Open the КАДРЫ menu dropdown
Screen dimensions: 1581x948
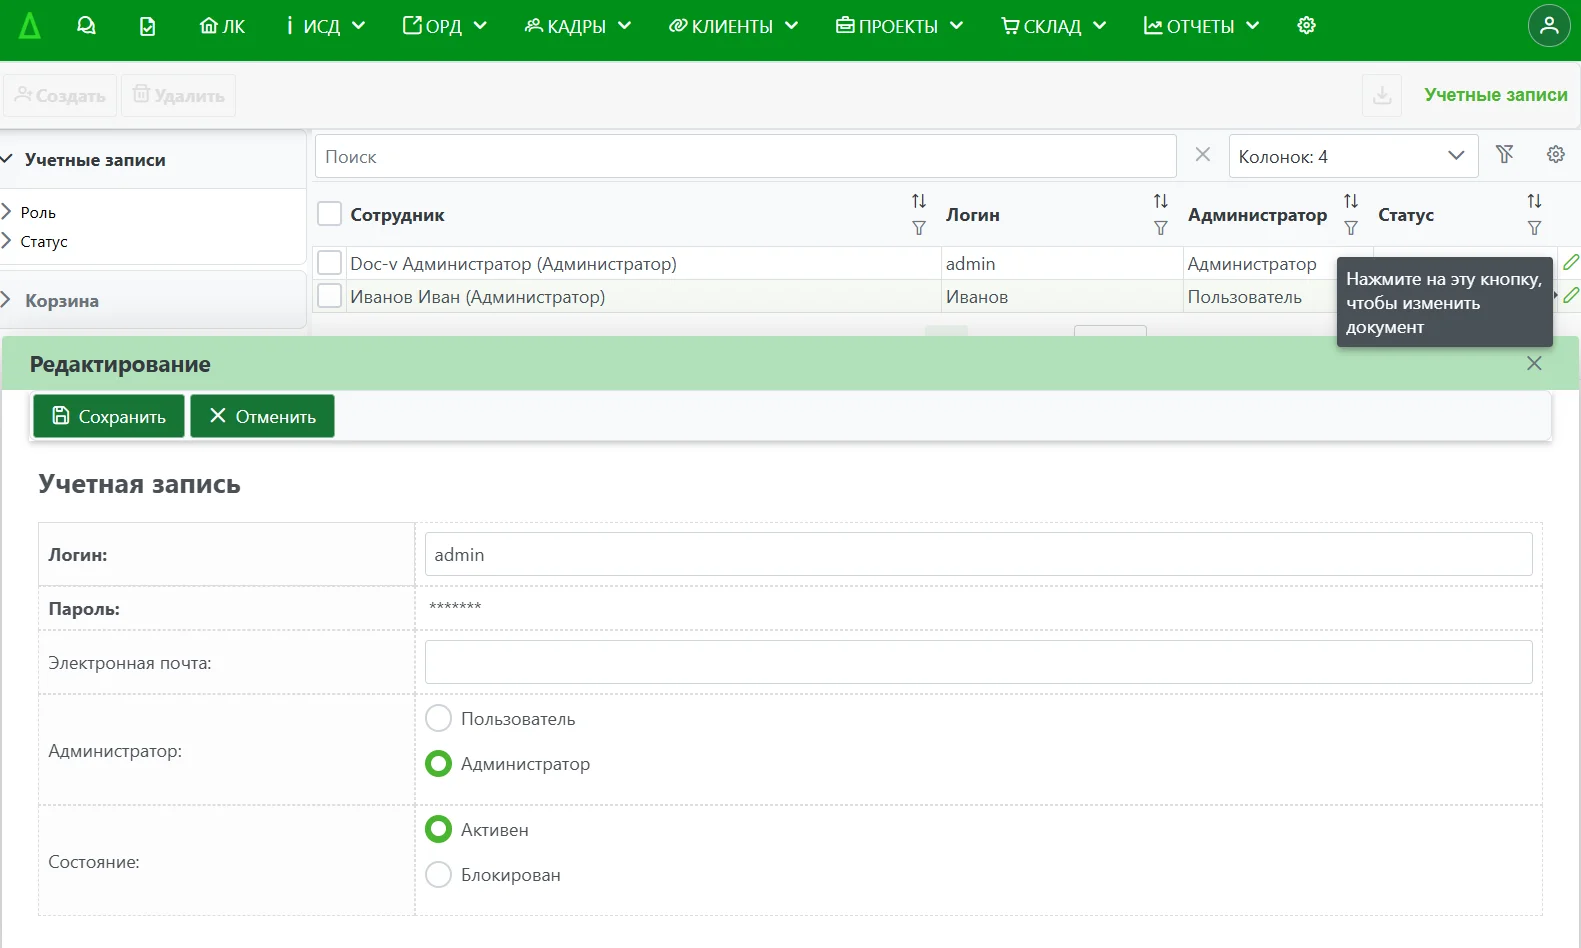(578, 26)
